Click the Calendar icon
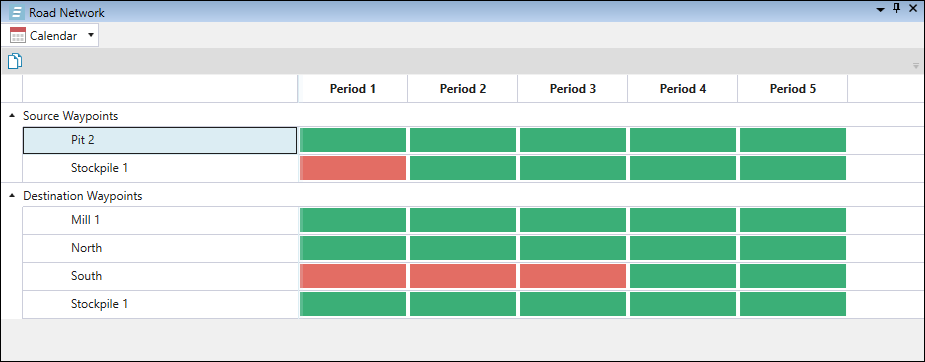 pyautogui.click(x=18, y=35)
